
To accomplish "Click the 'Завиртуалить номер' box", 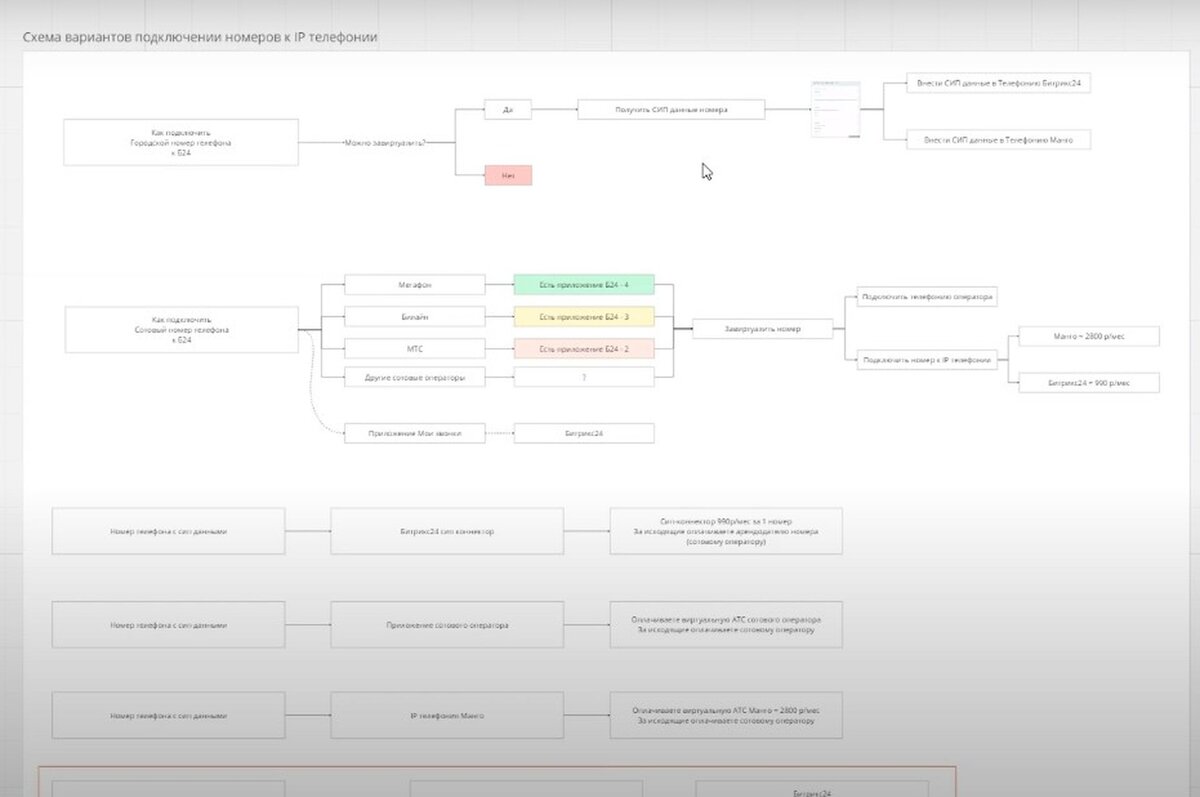I will (x=763, y=328).
